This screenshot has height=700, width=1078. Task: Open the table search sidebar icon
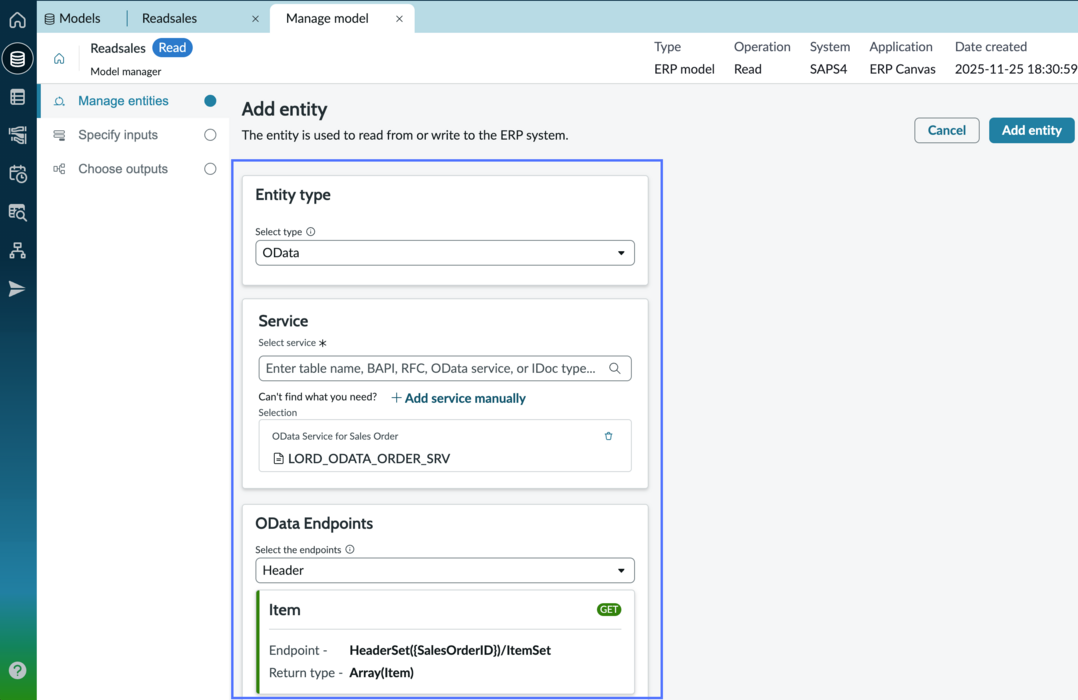pyautogui.click(x=18, y=212)
